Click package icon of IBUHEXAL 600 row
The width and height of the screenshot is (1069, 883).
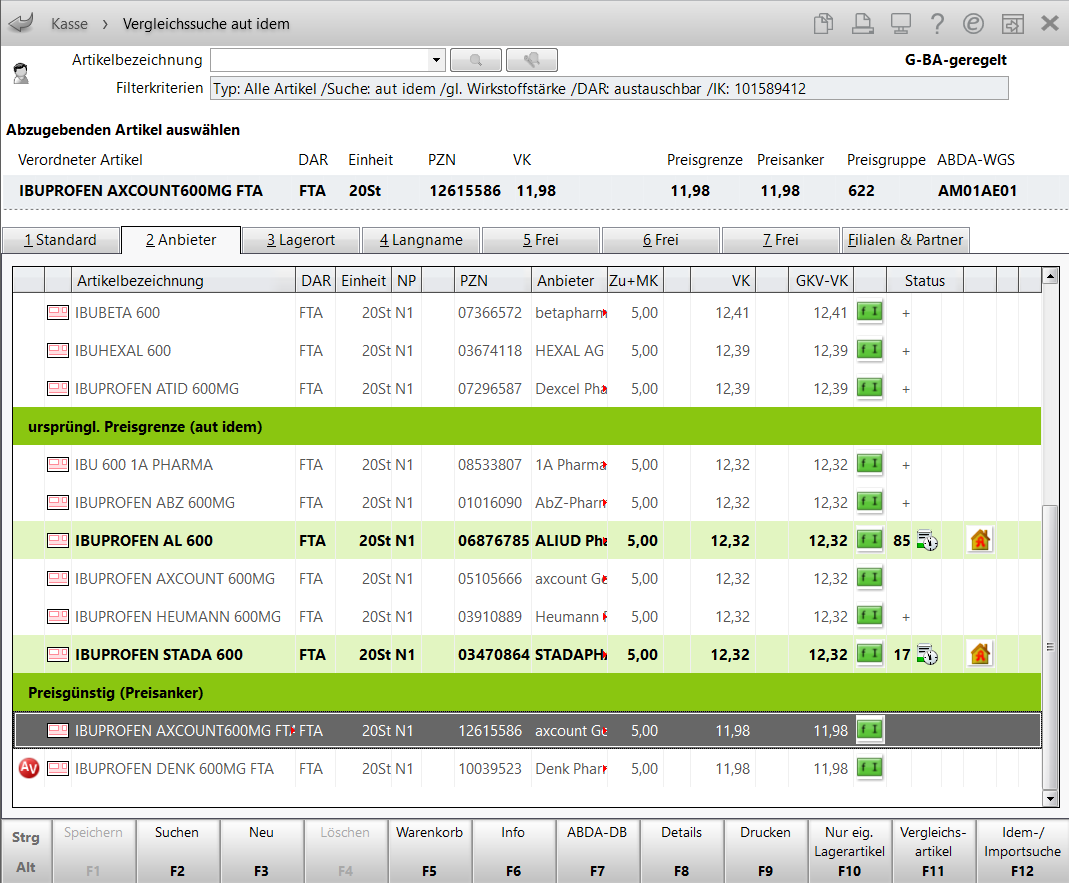point(58,351)
